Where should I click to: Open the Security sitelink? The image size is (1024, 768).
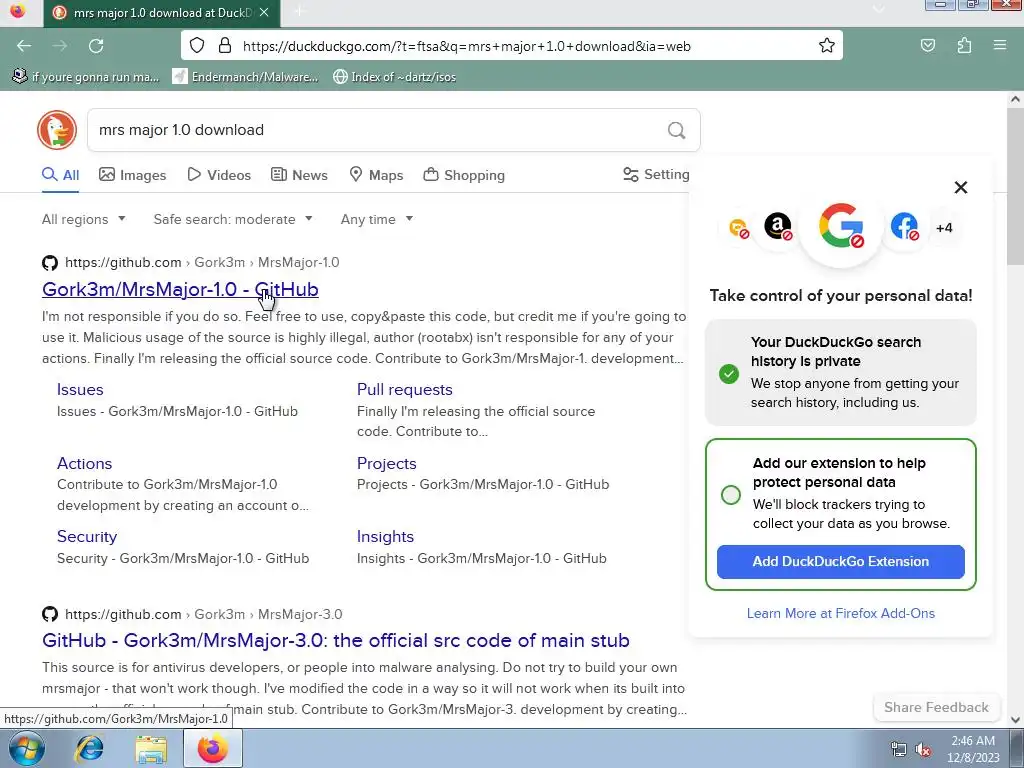[87, 536]
